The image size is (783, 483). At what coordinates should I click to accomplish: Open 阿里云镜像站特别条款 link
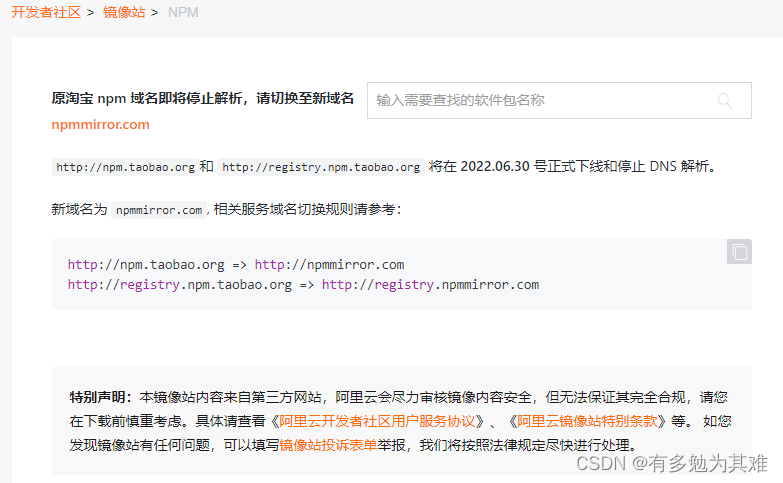click(587, 421)
